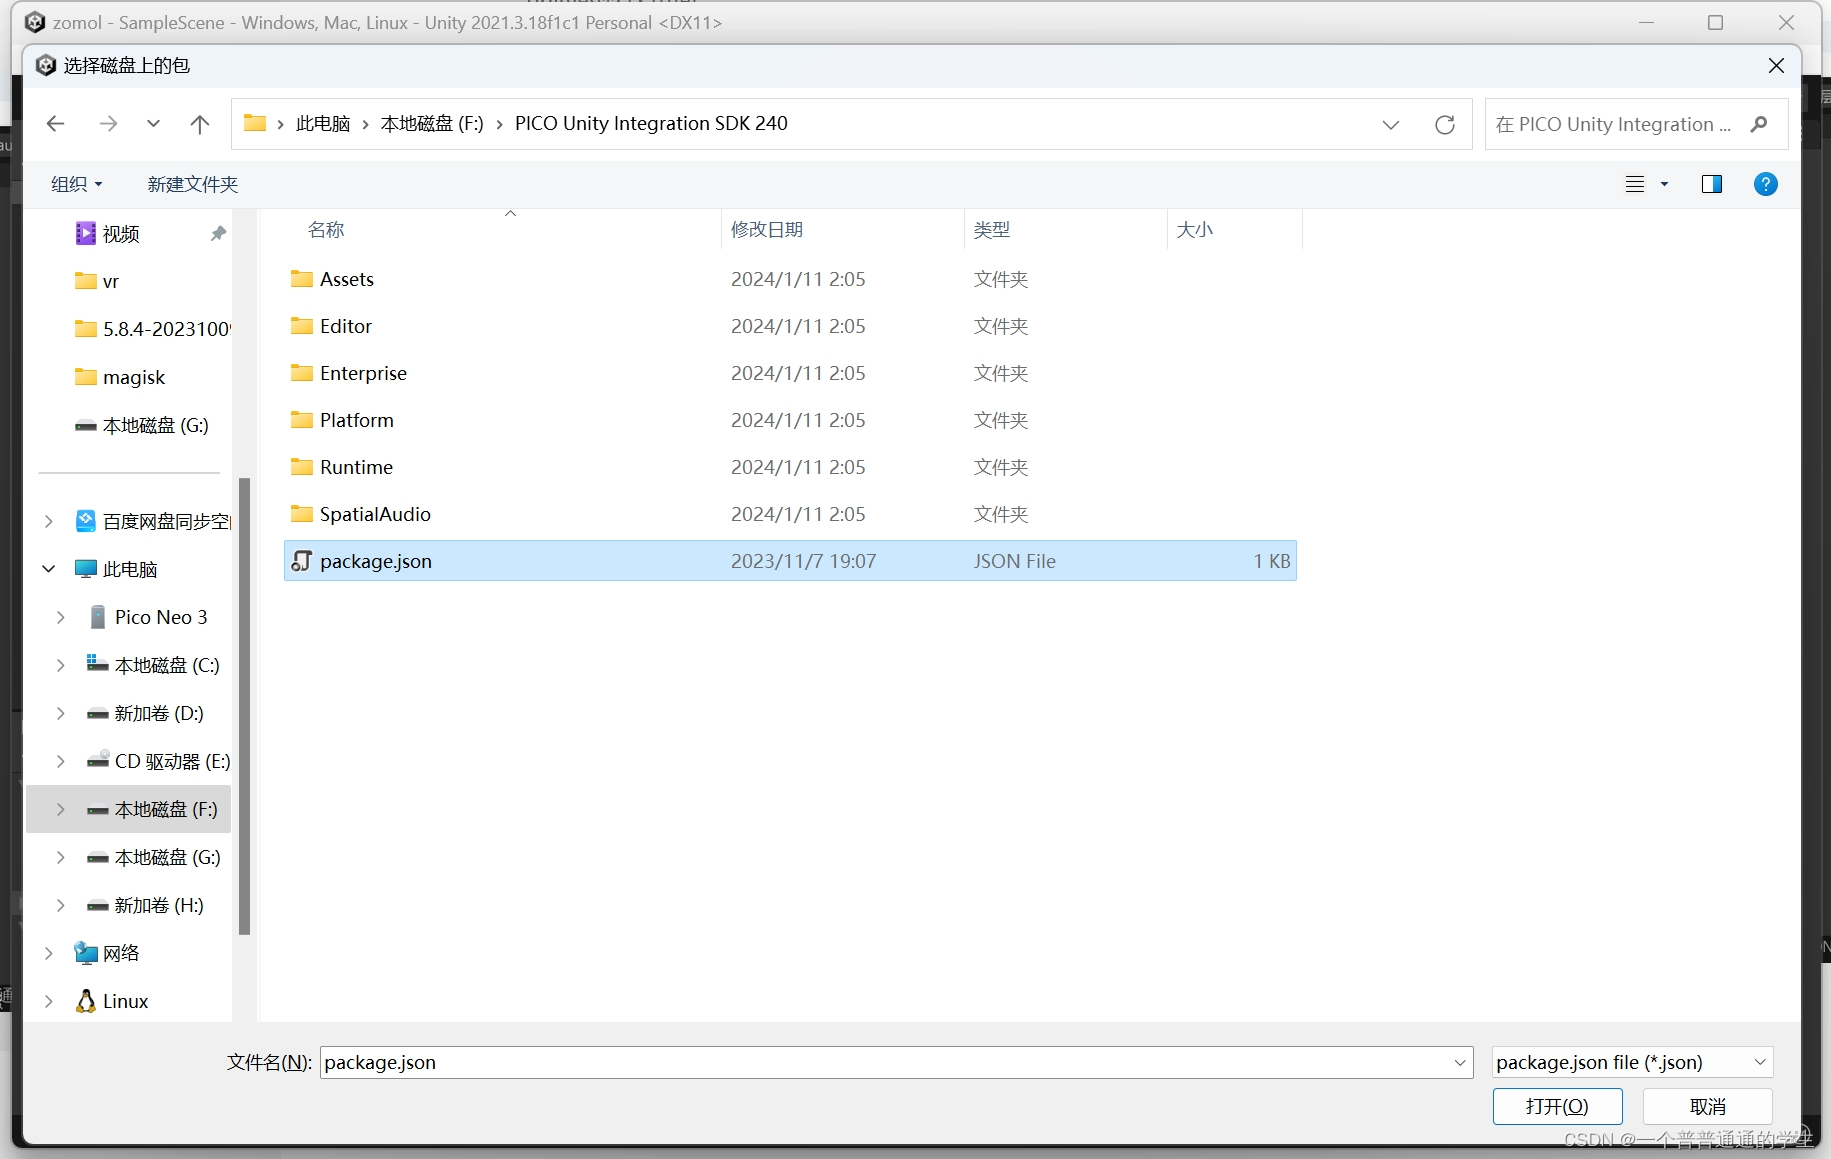Expand the address bar history dropdown
Screen dimensions: 1831x1159
[1391, 124]
